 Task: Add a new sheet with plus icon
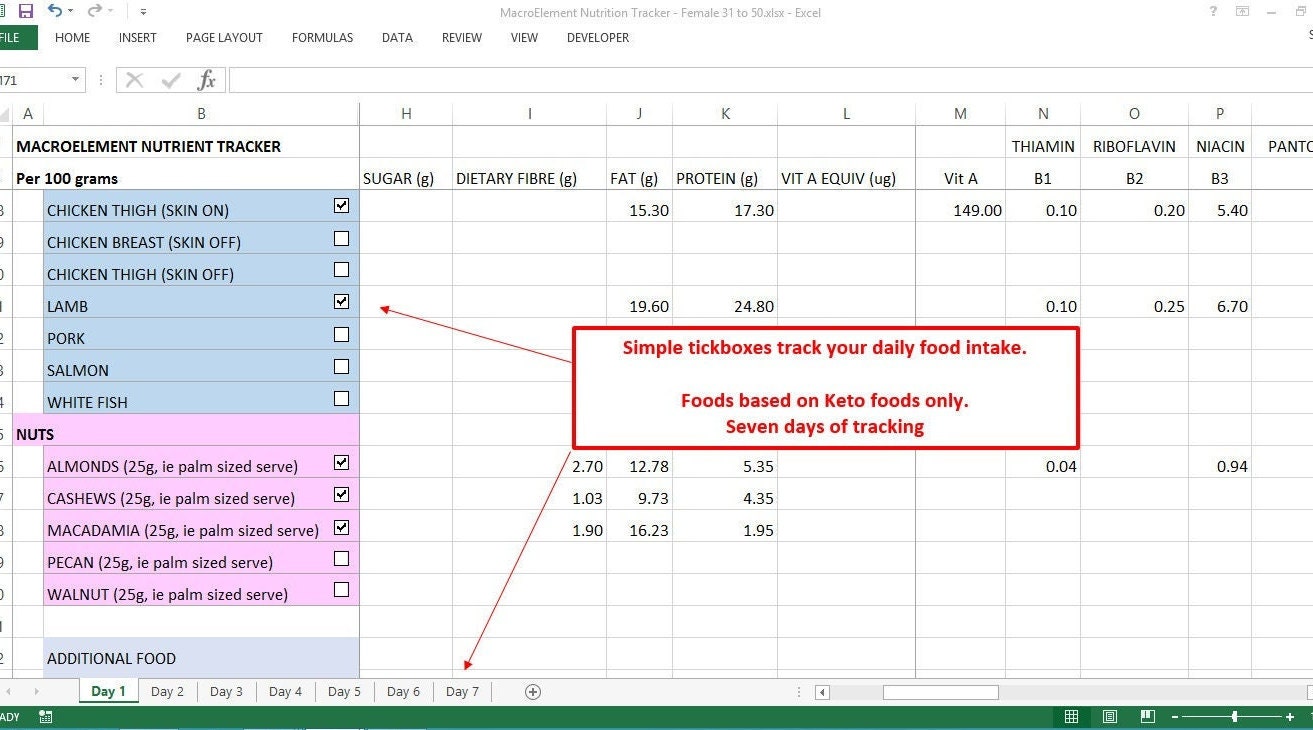(533, 691)
